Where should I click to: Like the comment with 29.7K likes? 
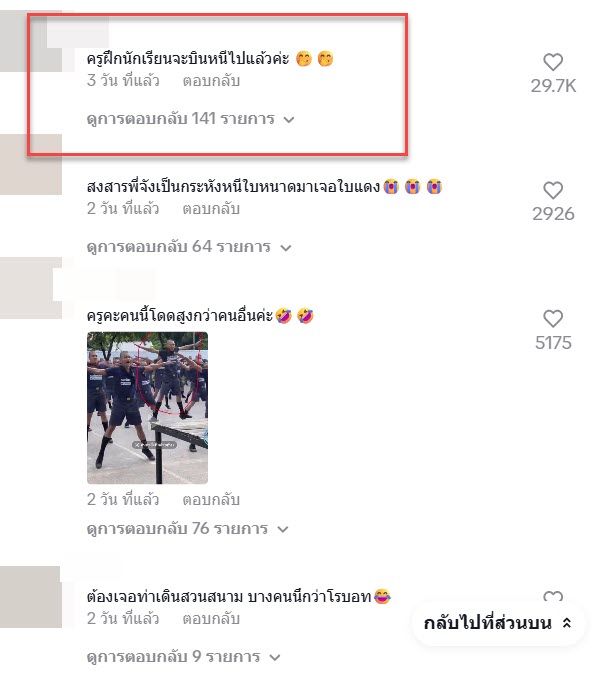point(553,62)
